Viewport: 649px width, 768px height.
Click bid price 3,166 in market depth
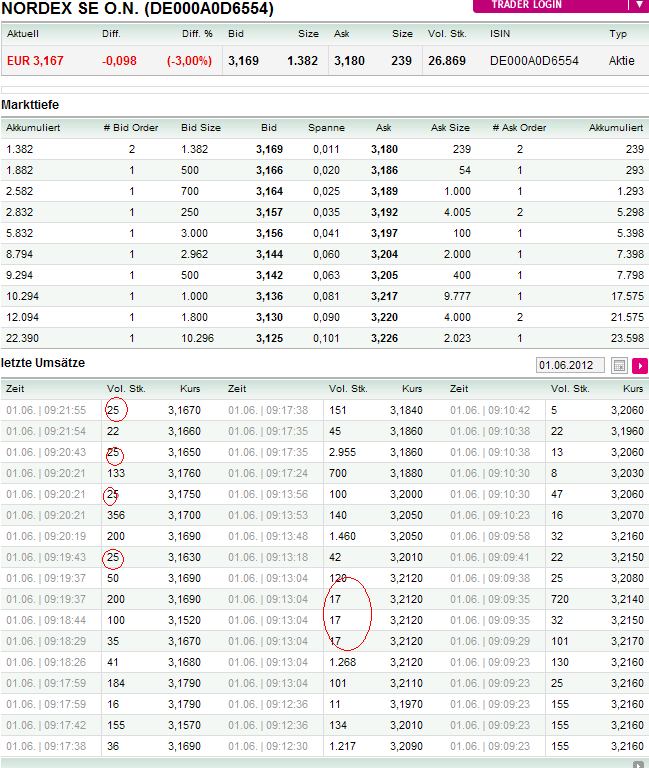coord(269,170)
